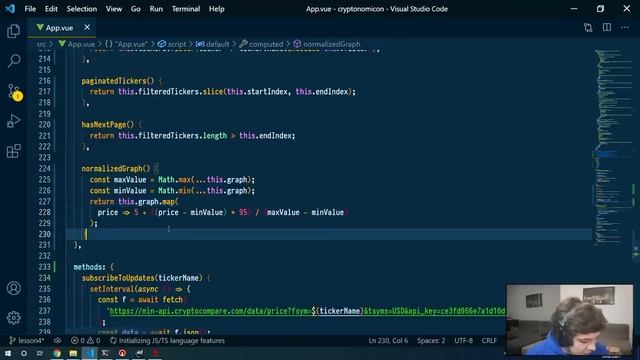Image resolution: width=640 pixels, height=360 pixels.
Task: Open the Selection menu
Action: pyautogui.click(x=82, y=9)
